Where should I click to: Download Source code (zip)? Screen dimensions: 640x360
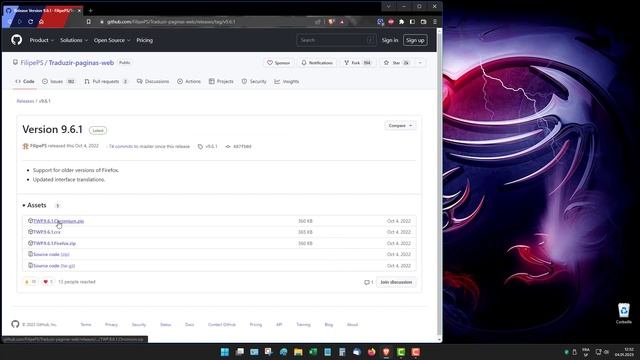[x=51, y=254]
